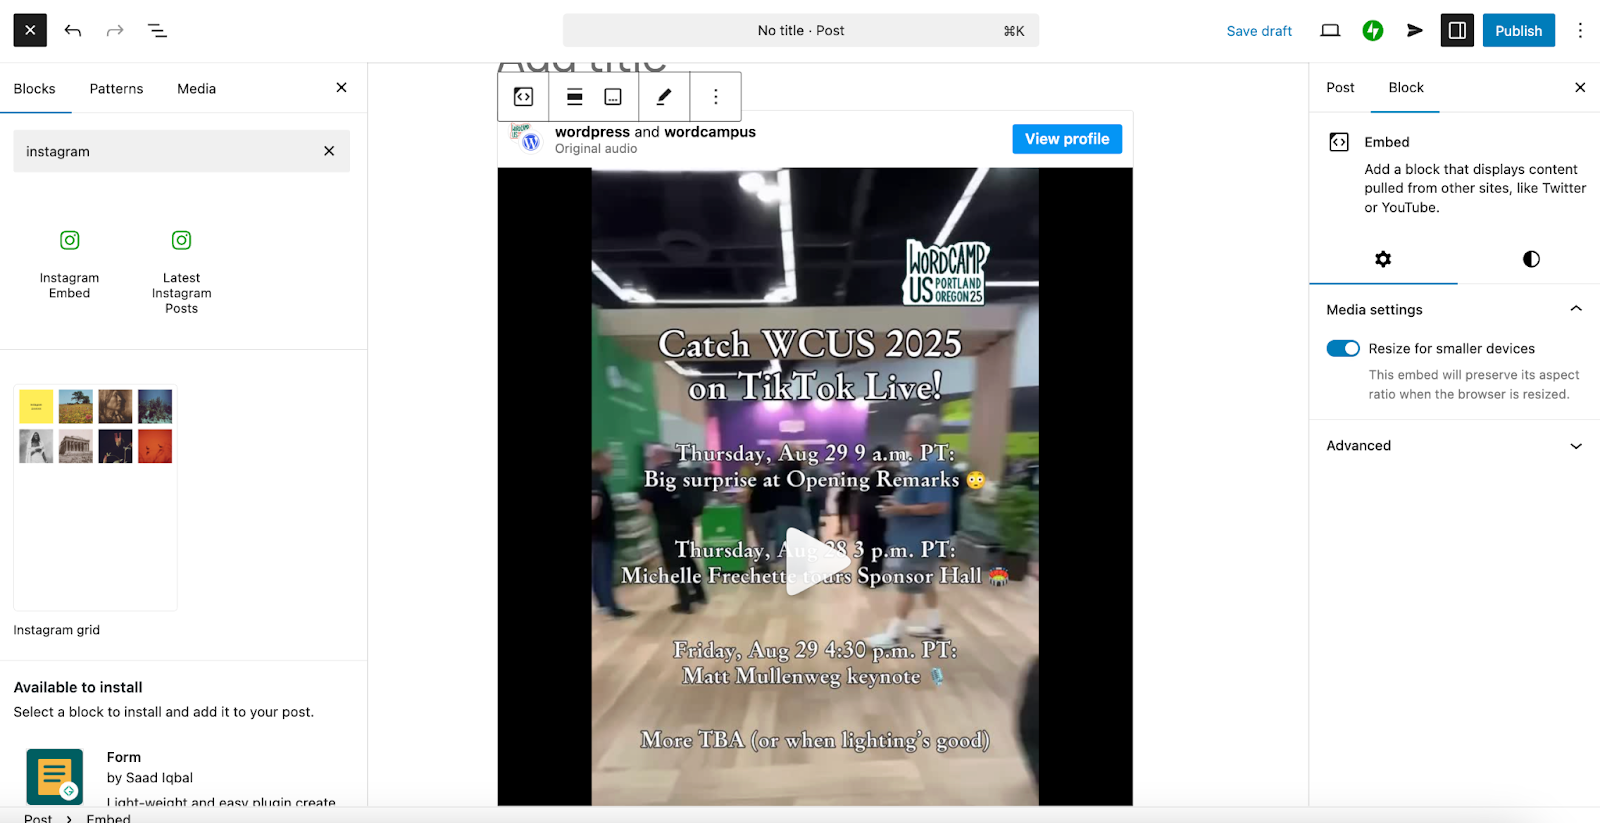Image resolution: width=1600 pixels, height=823 pixels.
Task: Collapse the Media settings panel
Action: 1454,310
